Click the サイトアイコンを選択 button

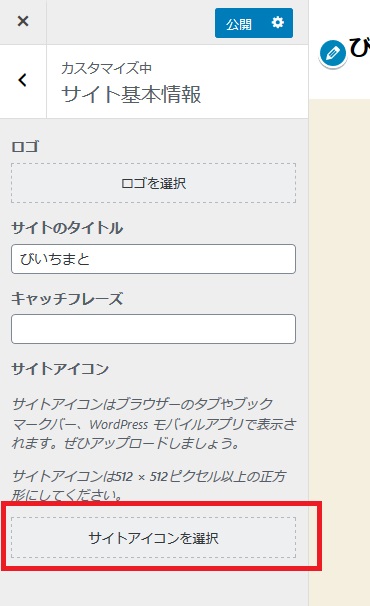(153, 538)
